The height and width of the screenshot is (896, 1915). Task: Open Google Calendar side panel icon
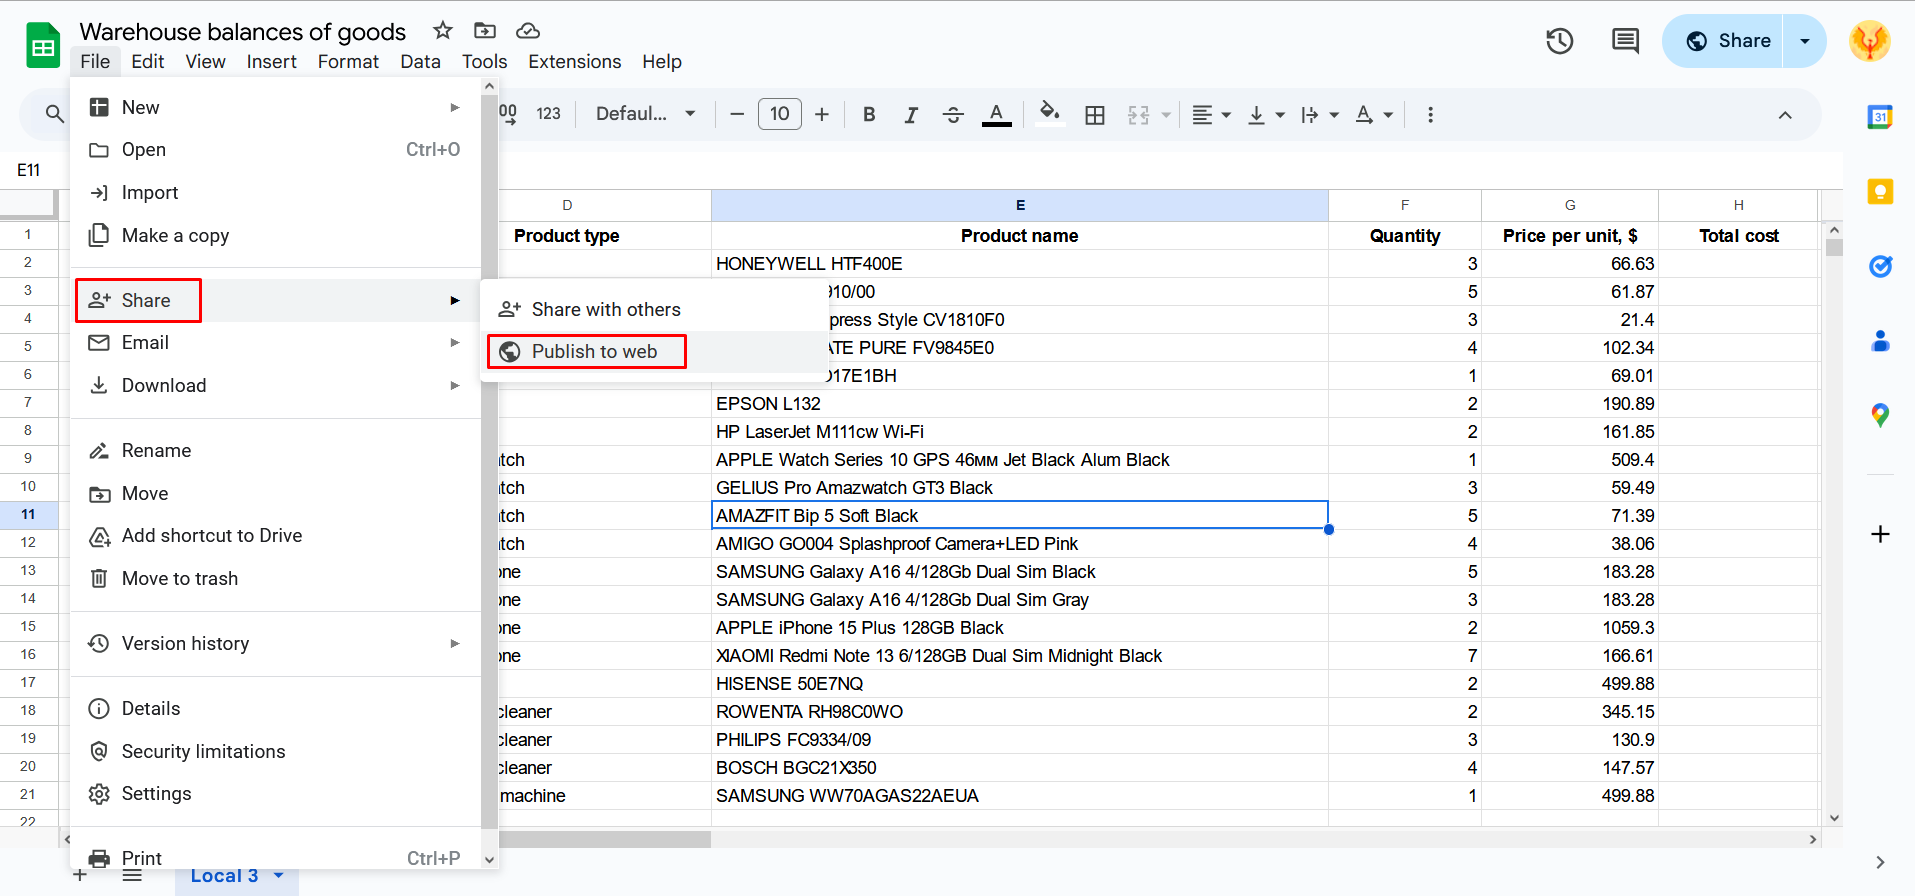(x=1880, y=116)
